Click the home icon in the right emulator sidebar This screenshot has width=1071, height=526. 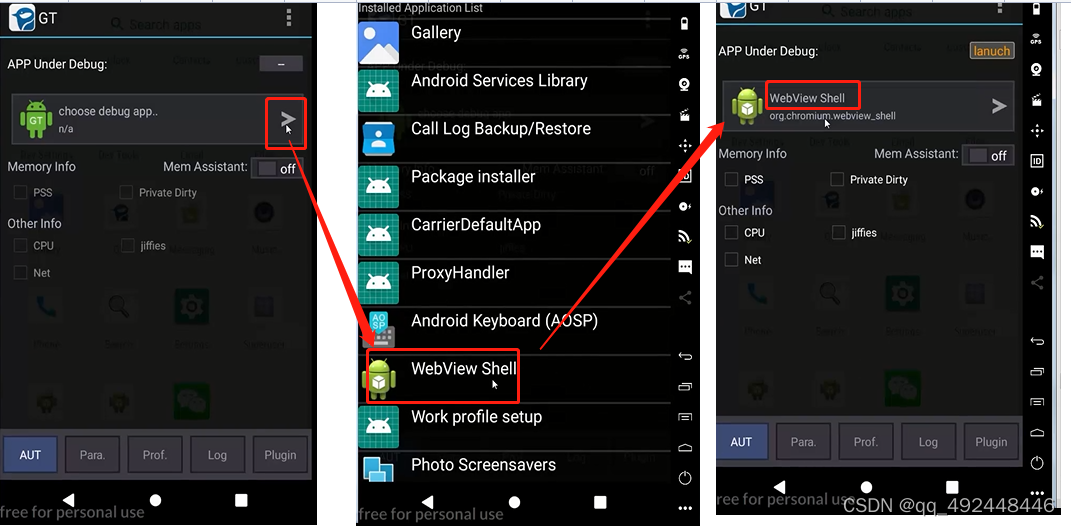[x=1037, y=432]
